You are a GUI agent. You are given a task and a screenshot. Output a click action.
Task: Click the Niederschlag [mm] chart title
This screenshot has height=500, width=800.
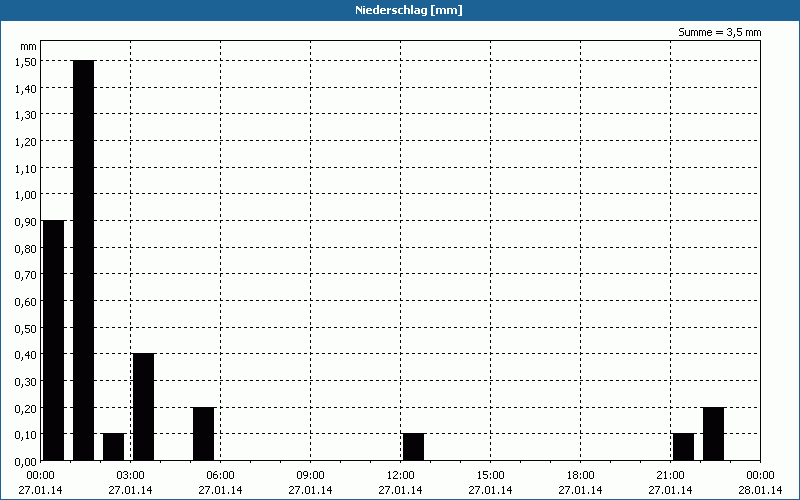pyautogui.click(x=409, y=10)
